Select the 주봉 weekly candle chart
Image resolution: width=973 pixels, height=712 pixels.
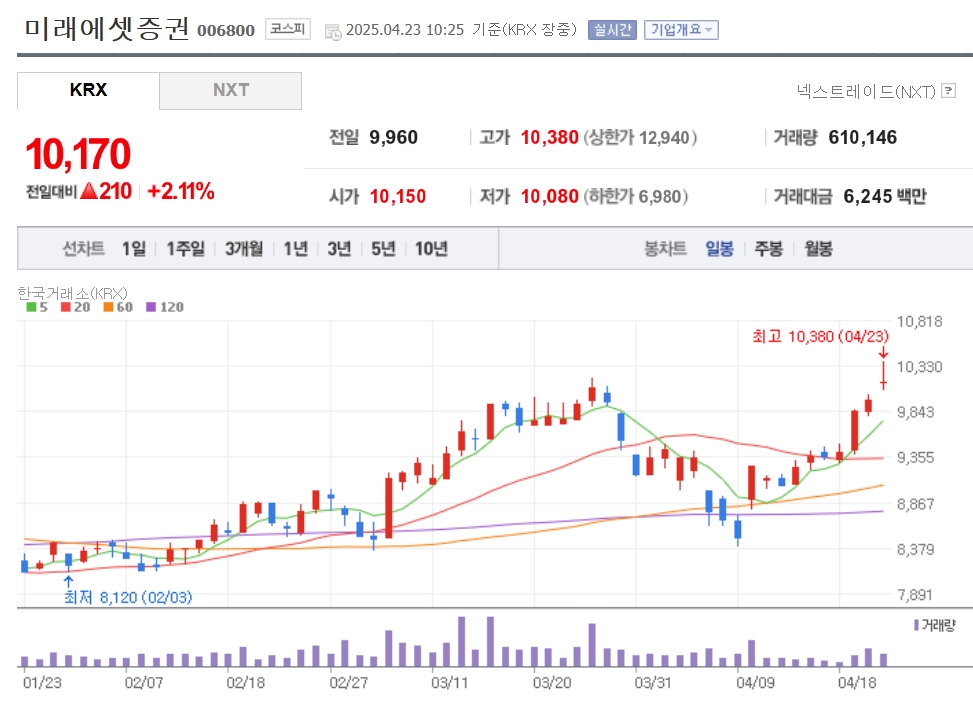pyautogui.click(x=769, y=249)
